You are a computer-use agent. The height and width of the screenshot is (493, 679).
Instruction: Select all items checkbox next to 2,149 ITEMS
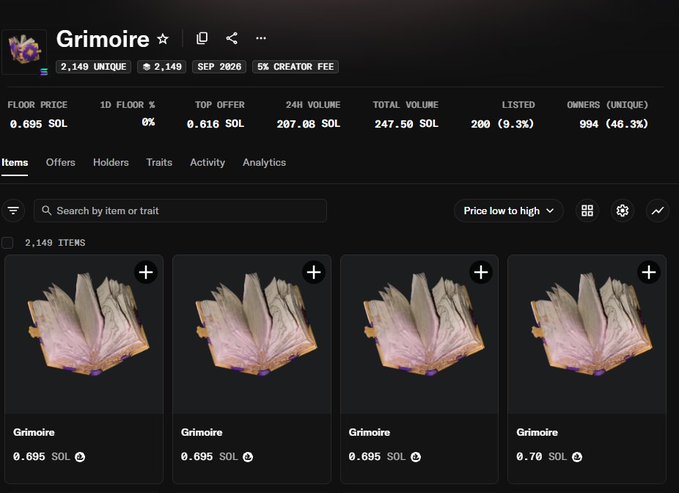(x=7, y=243)
